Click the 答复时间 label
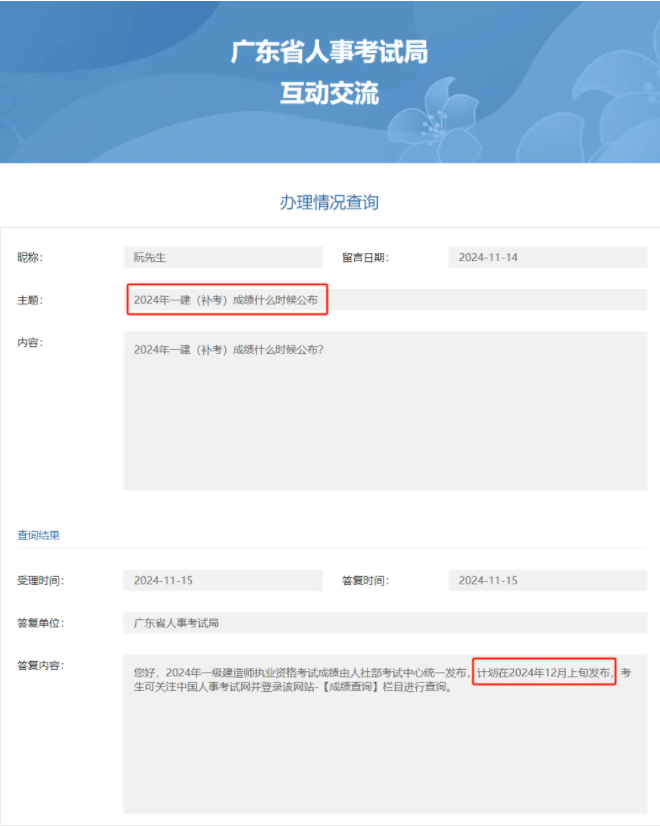The image size is (660, 826). [365, 581]
